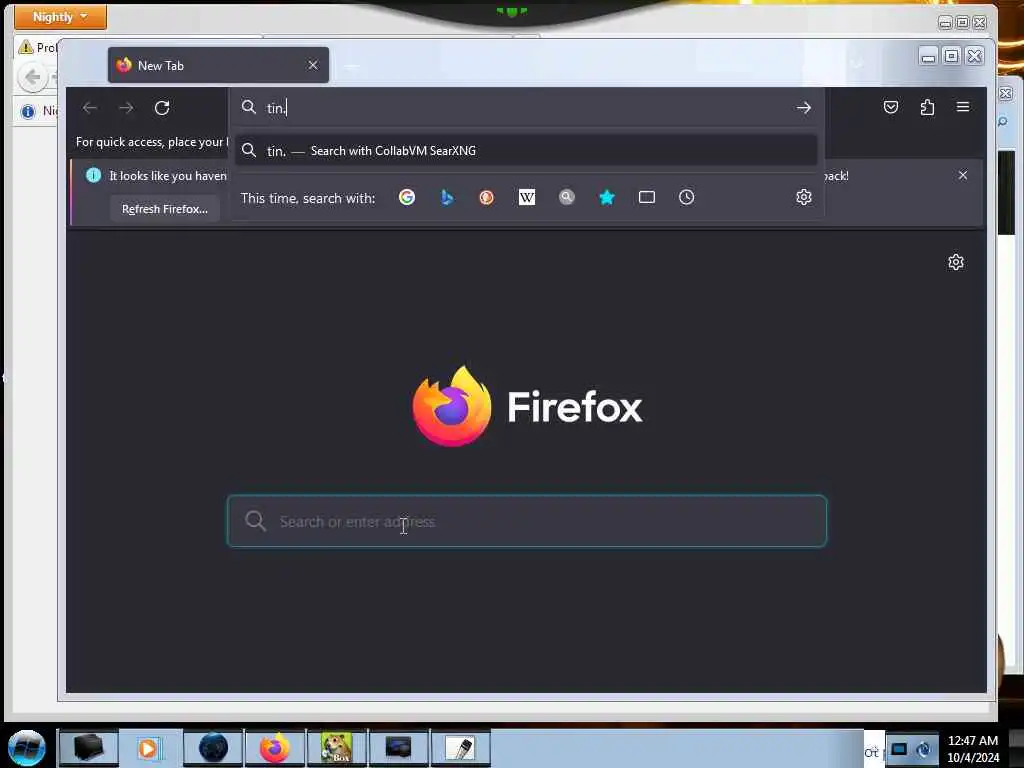Viewport: 1024px width, 768px height.
Task: Search this time with Wikipedia
Action: [526, 197]
